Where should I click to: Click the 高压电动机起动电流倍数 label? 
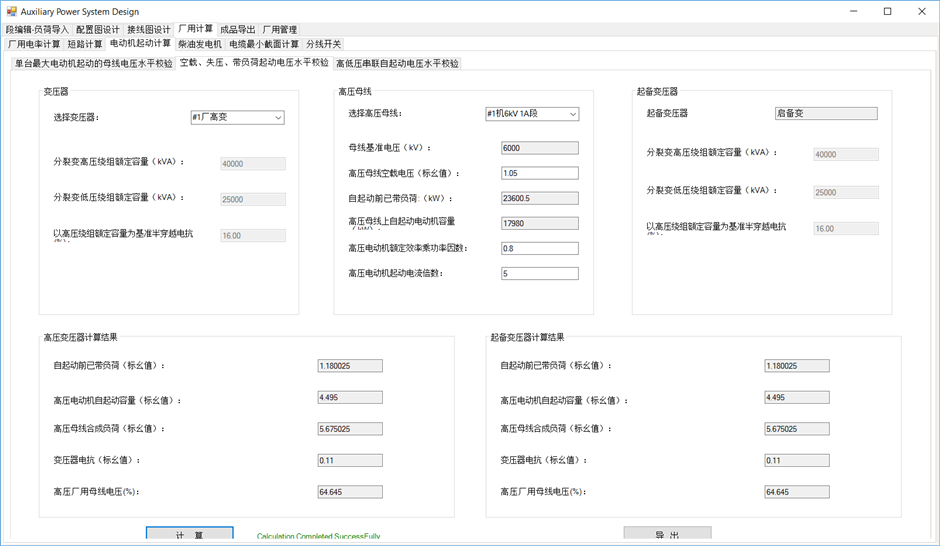pos(396,273)
